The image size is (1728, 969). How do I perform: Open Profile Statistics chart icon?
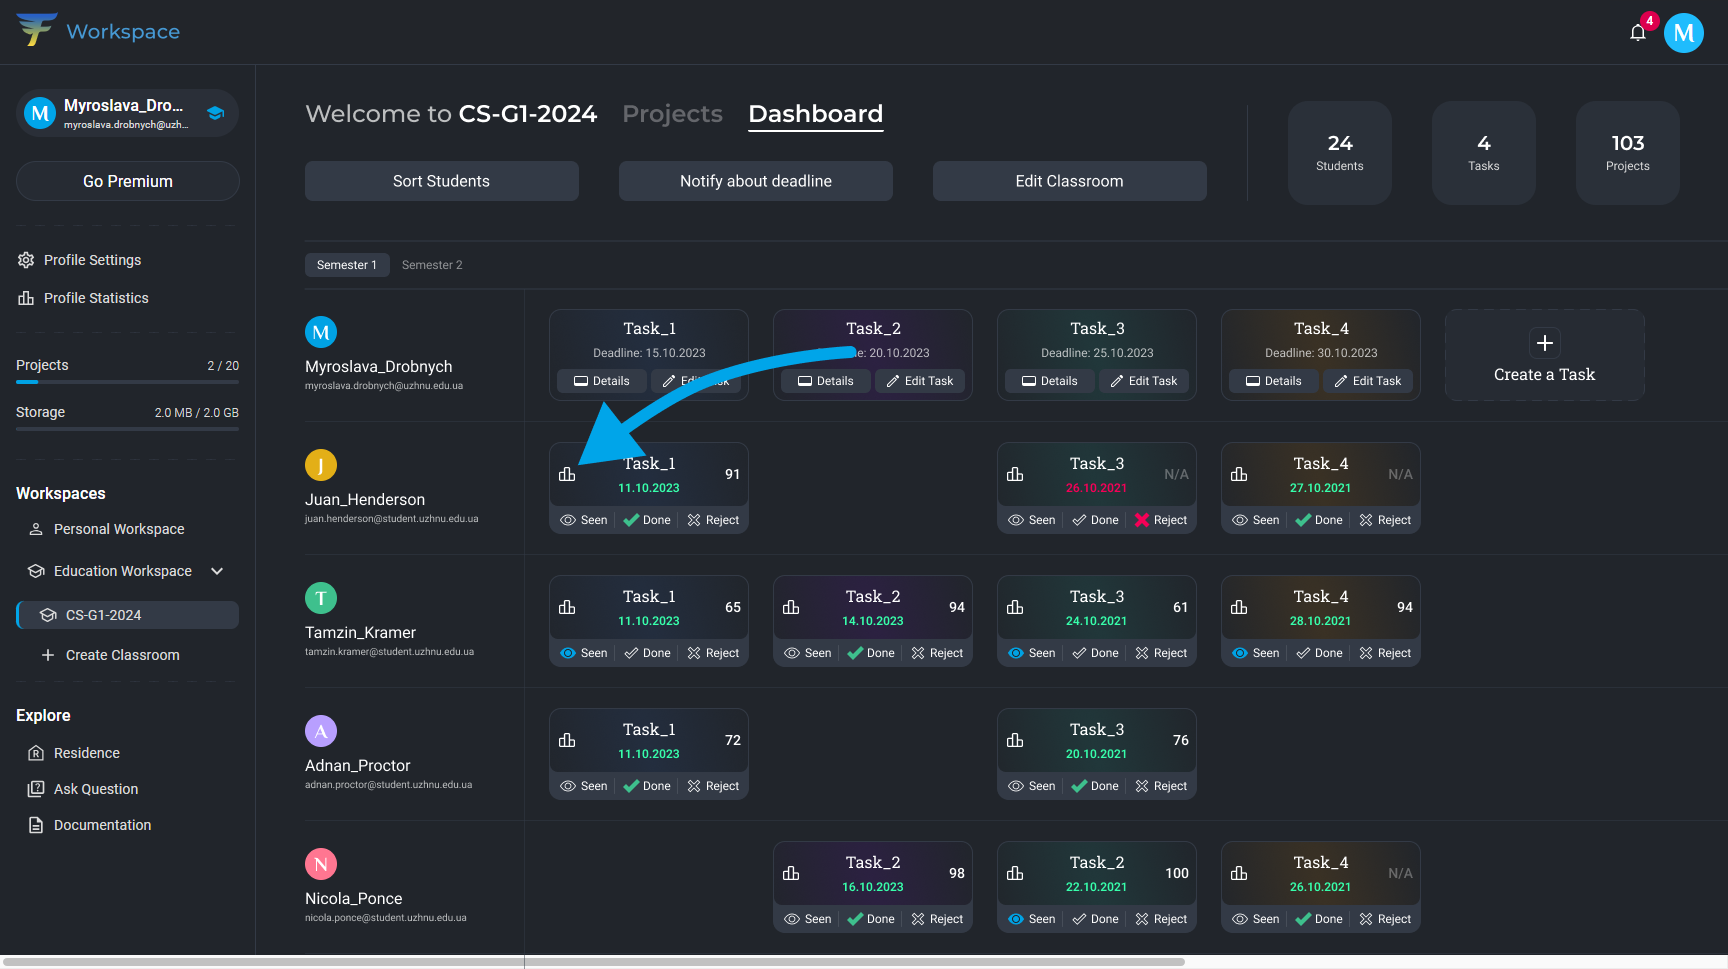[x=26, y=298]
